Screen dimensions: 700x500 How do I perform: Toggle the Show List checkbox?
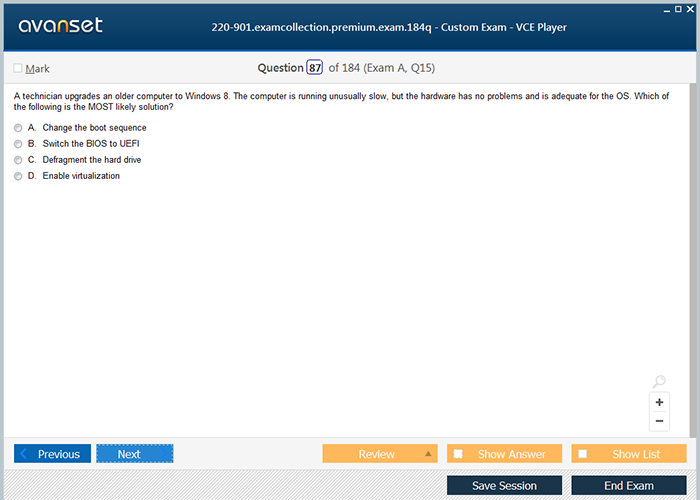click(583, 454)
